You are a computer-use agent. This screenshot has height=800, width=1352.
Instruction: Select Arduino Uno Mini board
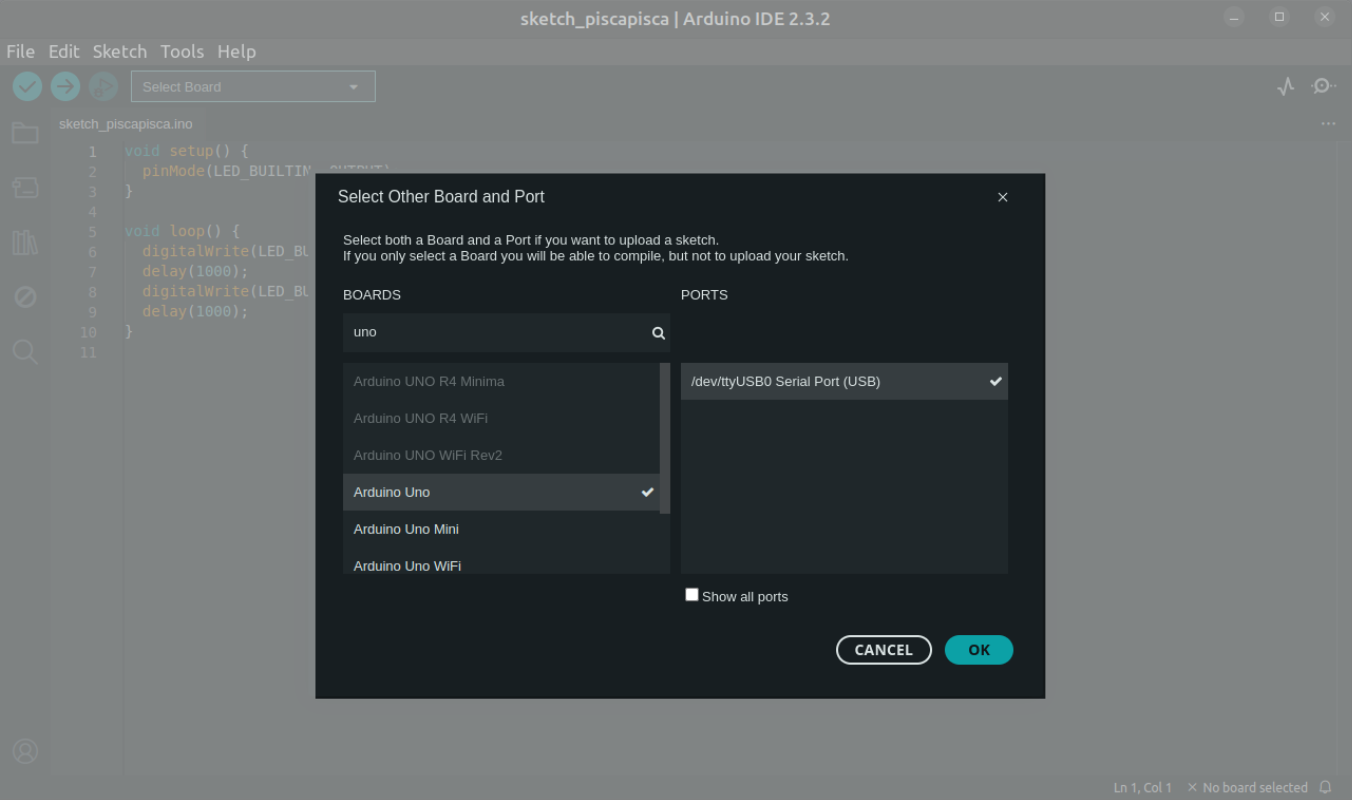click(x=501, y=529)
